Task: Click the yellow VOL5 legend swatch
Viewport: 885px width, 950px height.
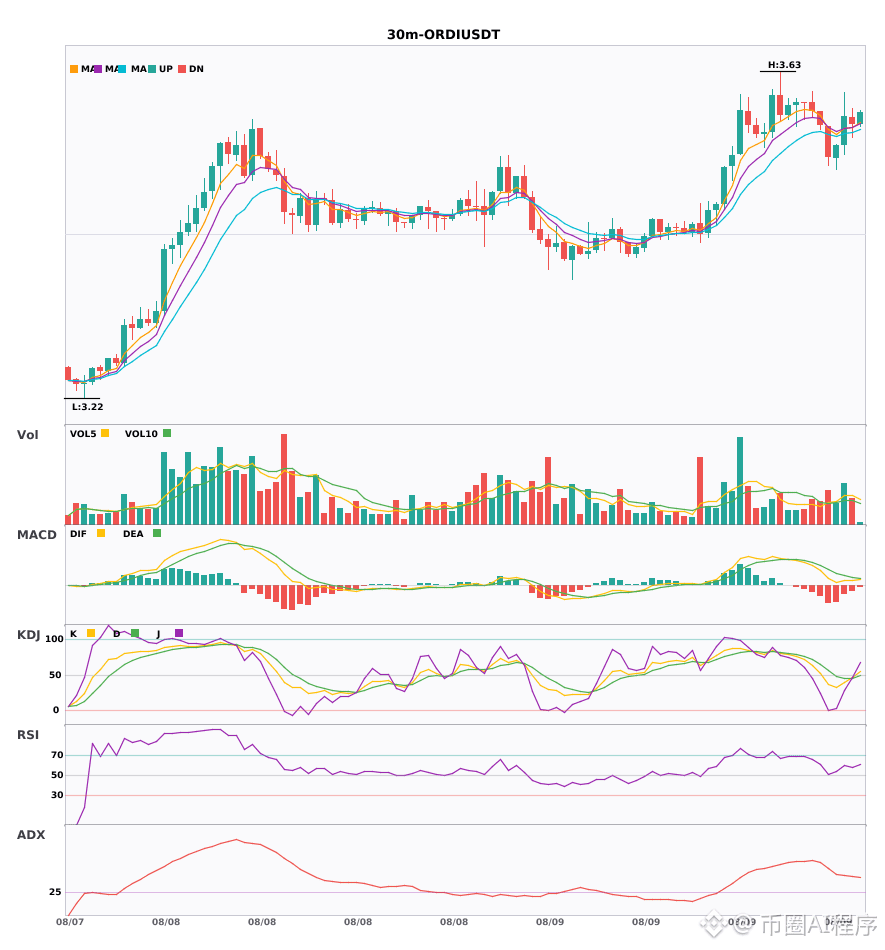Action: [x=105, y=433]
